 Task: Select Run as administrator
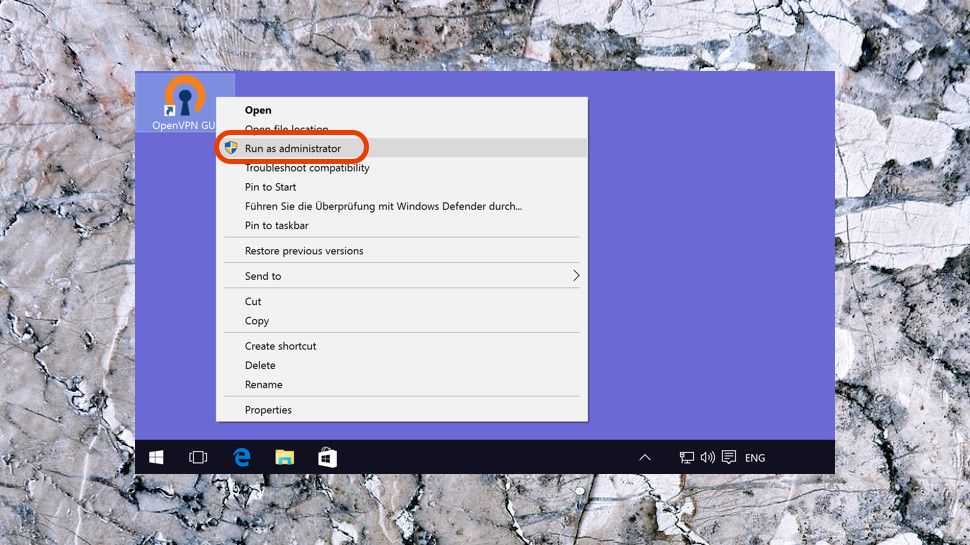pos(293,148)
